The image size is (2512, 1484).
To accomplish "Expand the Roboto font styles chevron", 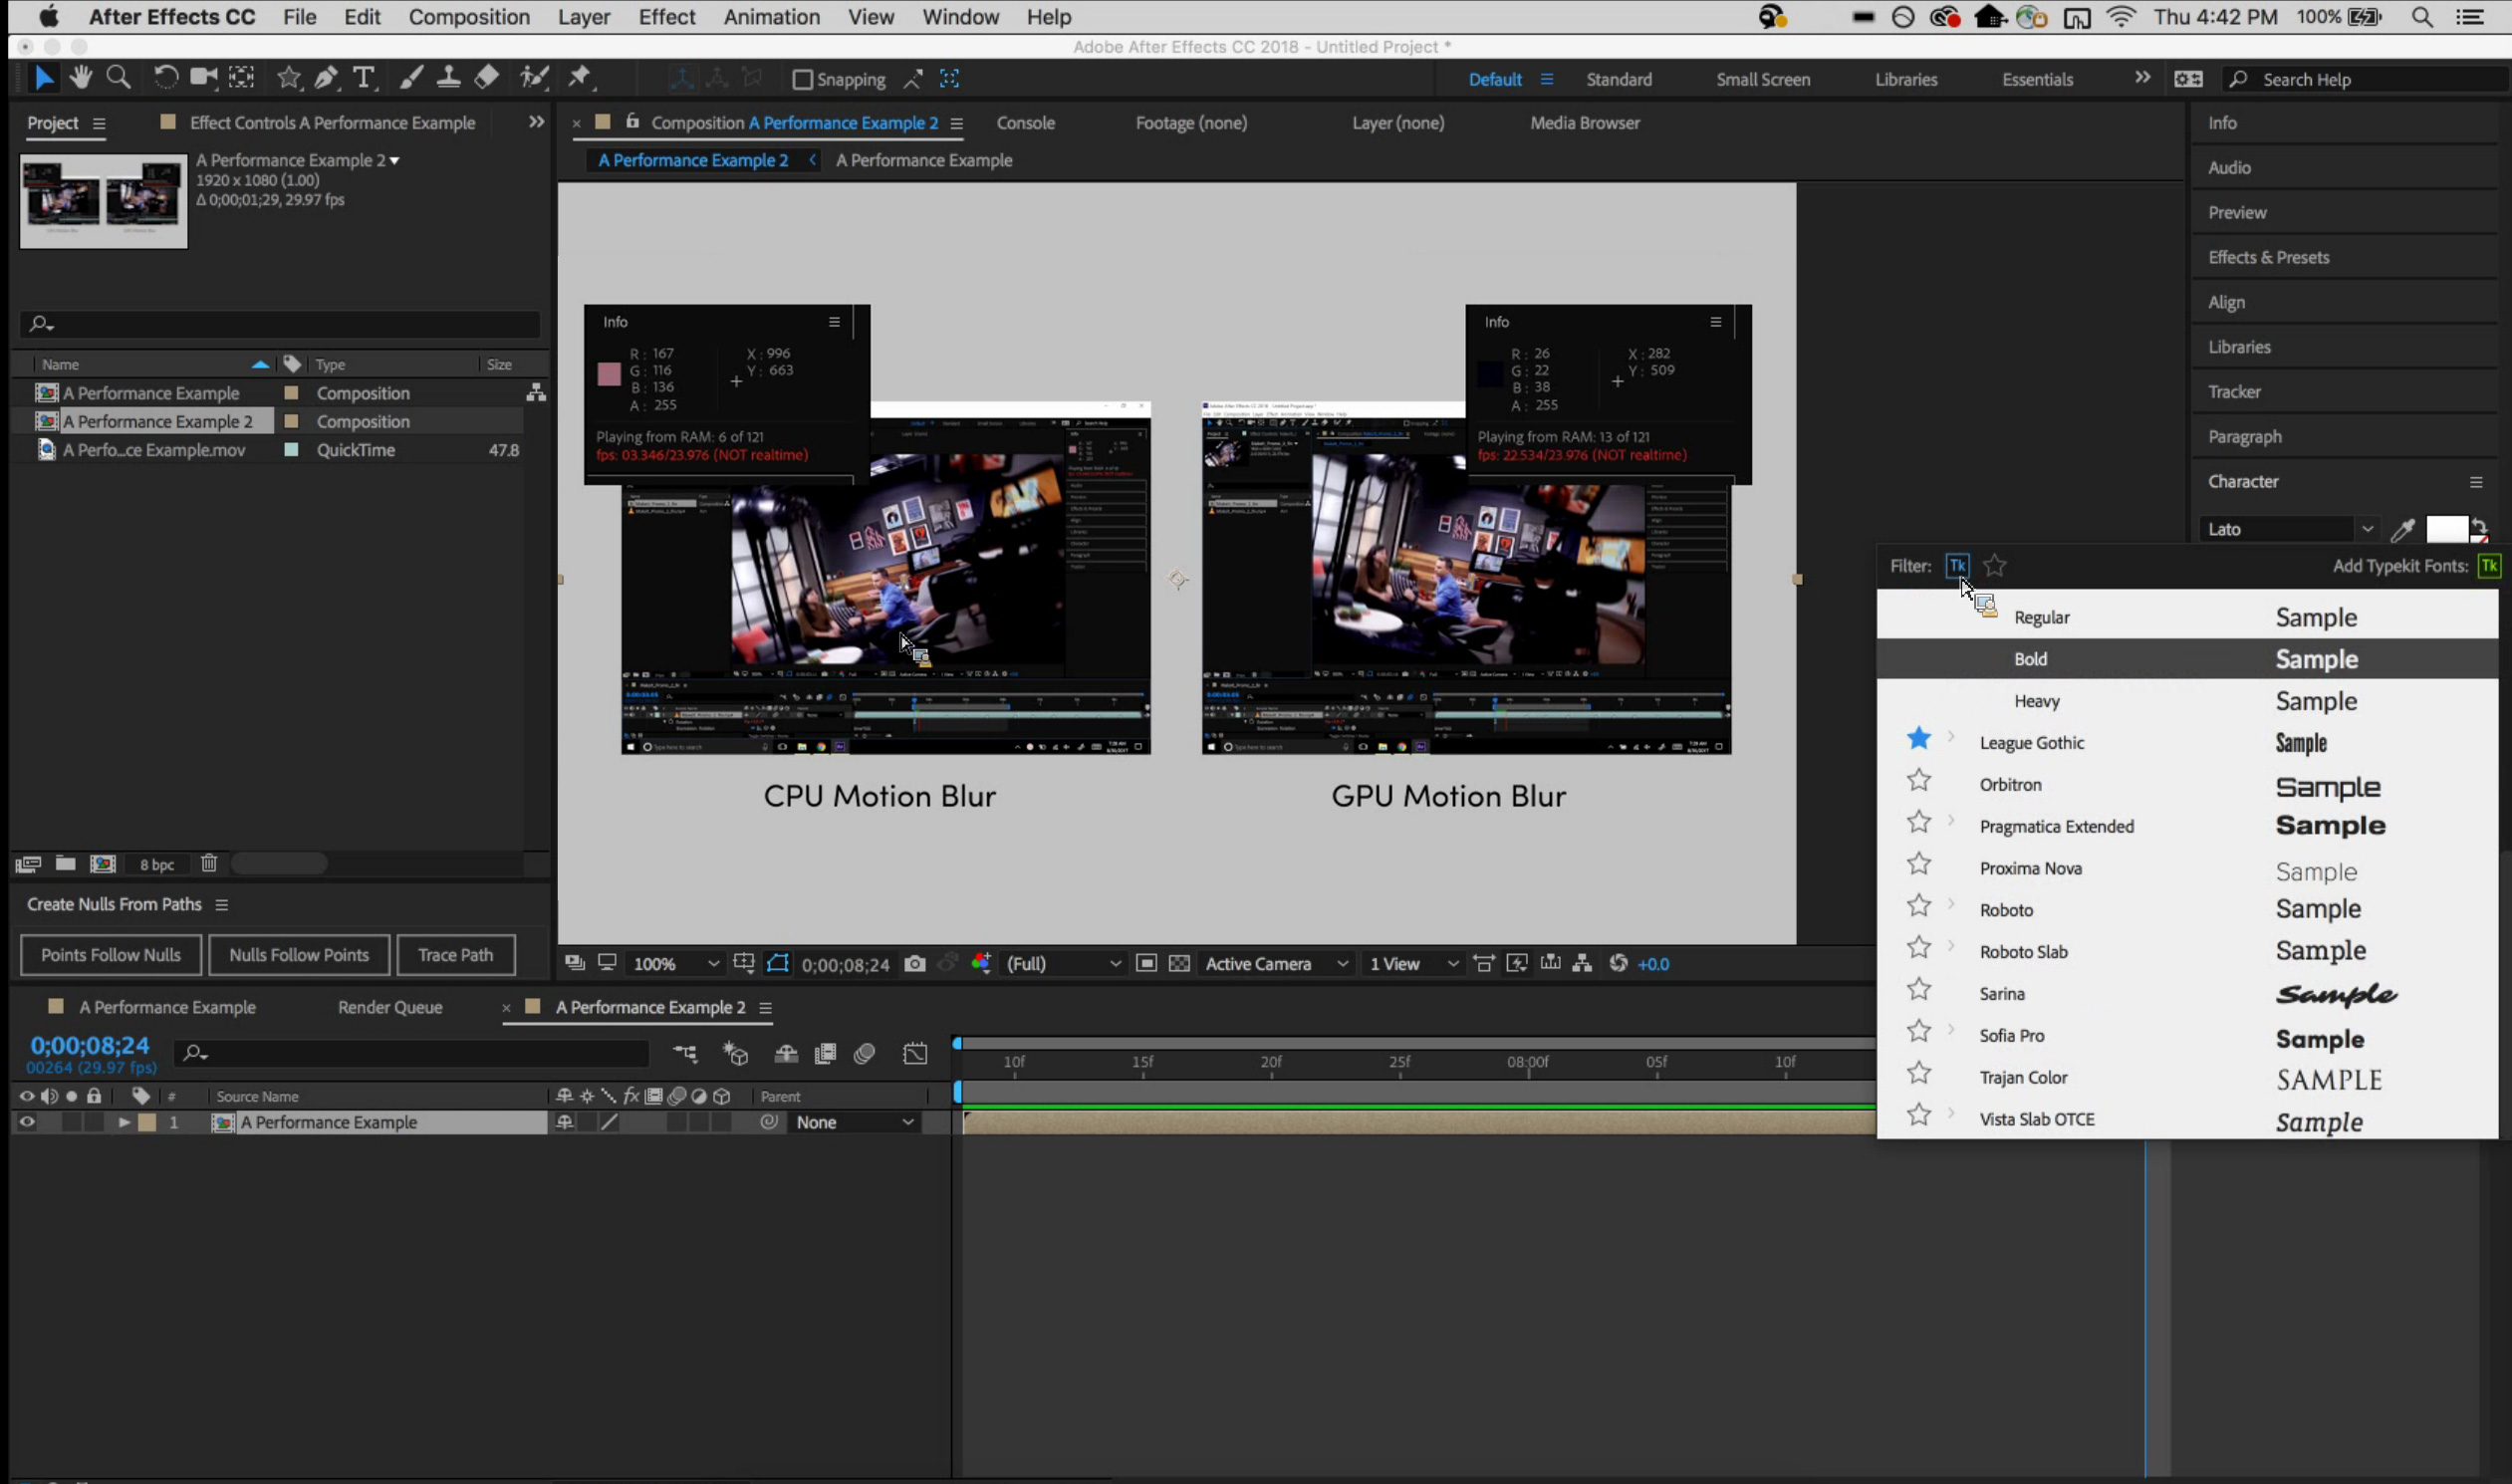I will [1951, 904].
